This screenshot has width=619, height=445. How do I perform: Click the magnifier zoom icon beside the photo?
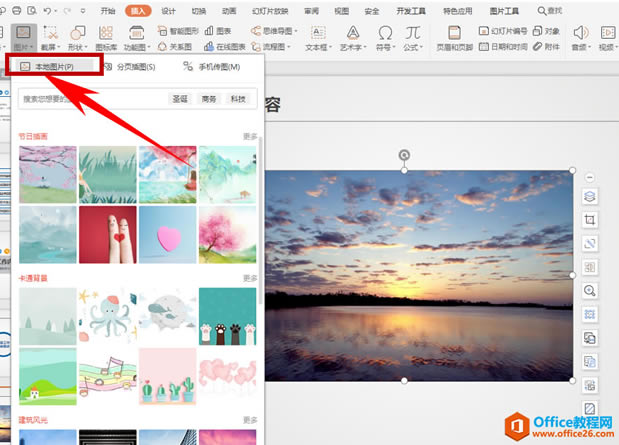(590, 291)
